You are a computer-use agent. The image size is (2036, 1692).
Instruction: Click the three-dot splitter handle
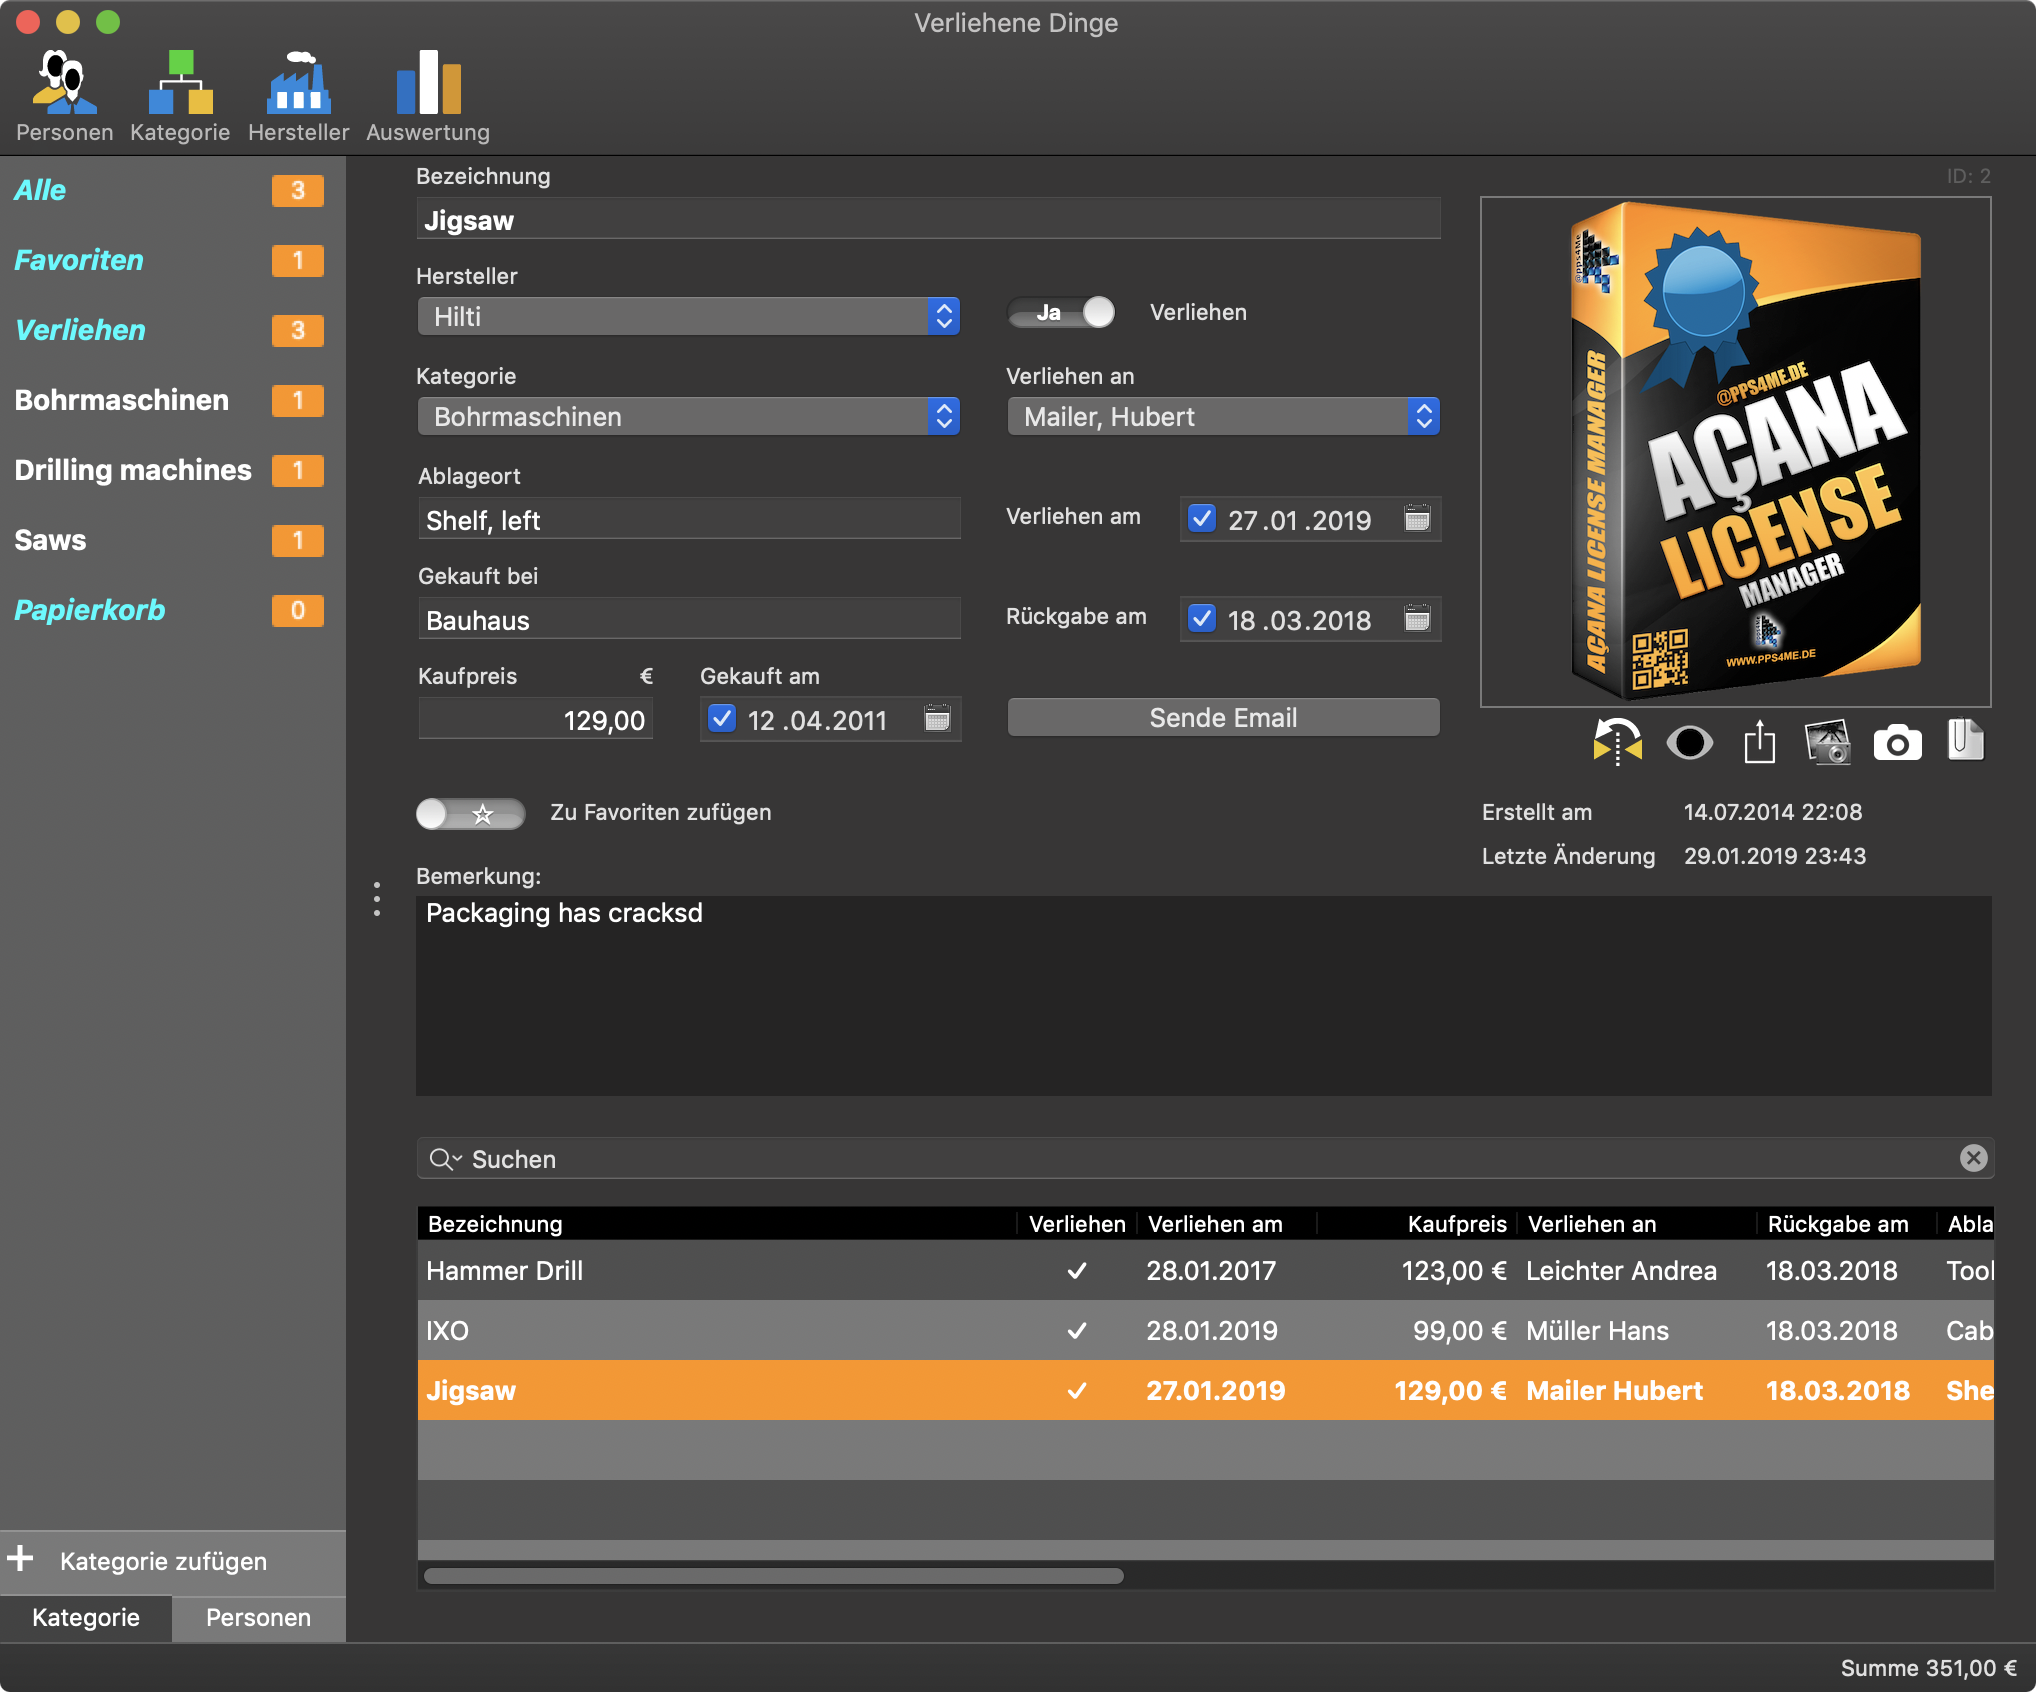pos(377,899)
